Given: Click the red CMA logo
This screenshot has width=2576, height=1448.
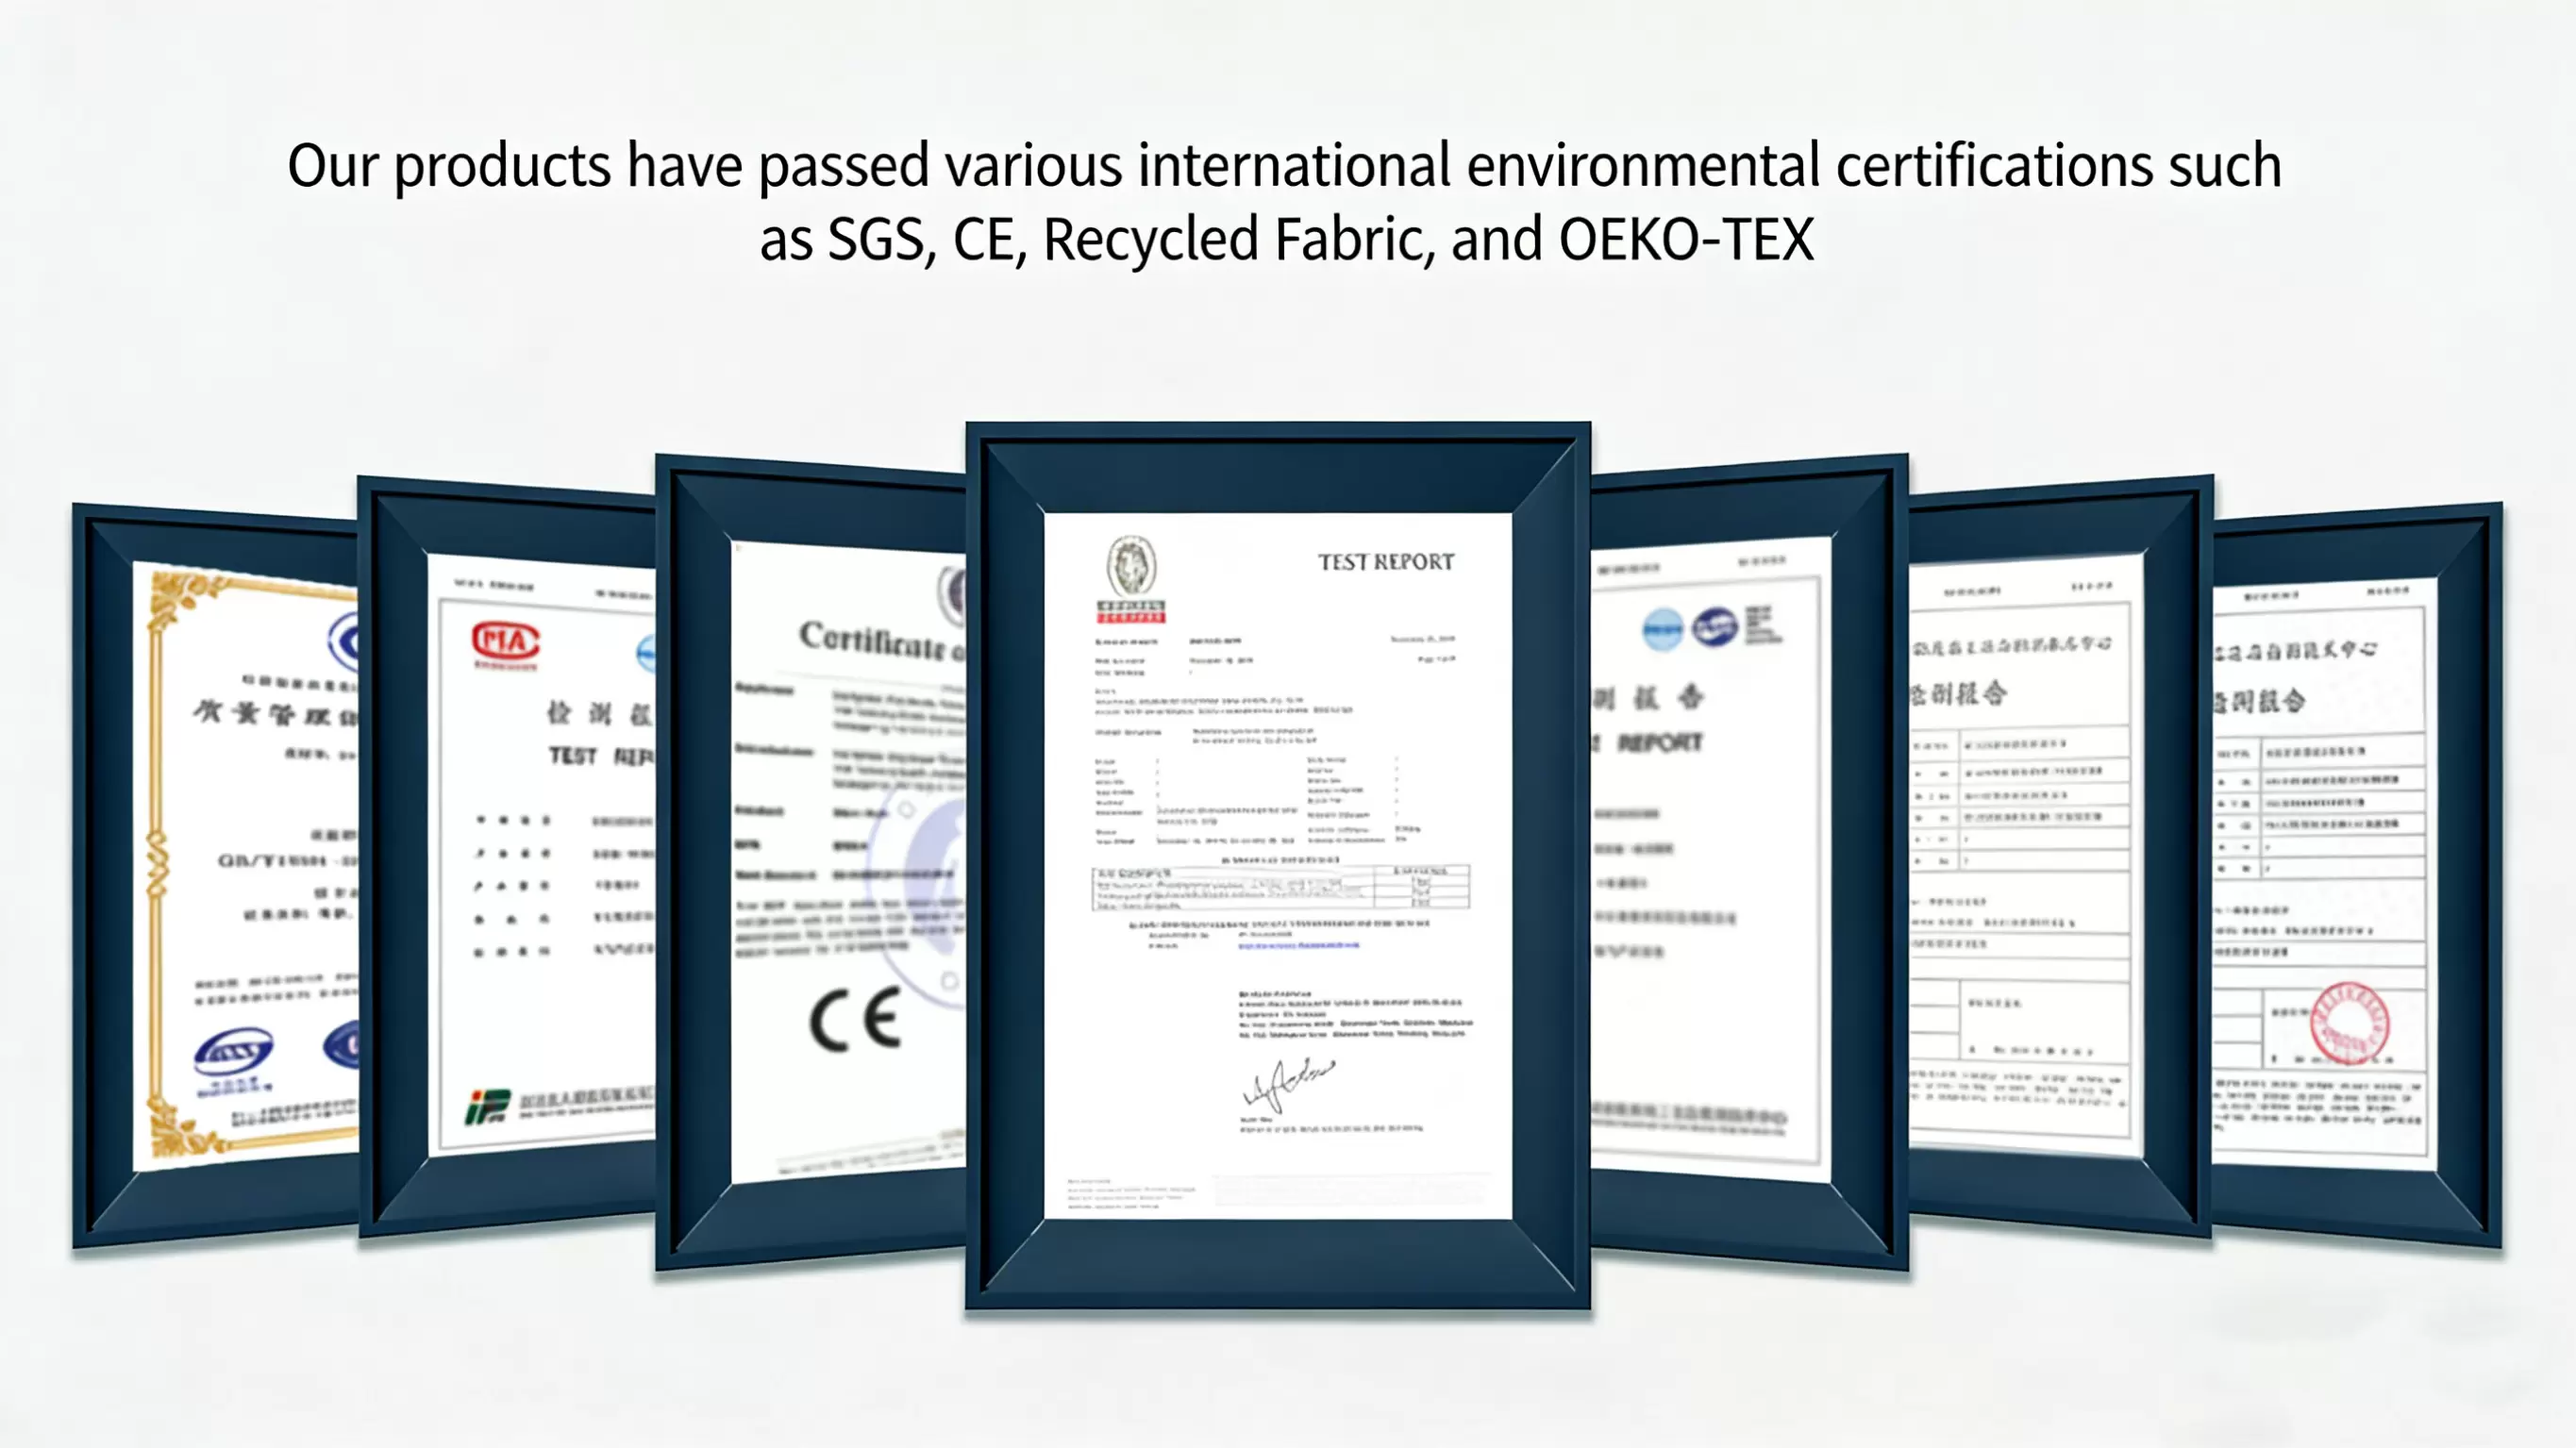Looking at the screenshot, I should (506, 641).
